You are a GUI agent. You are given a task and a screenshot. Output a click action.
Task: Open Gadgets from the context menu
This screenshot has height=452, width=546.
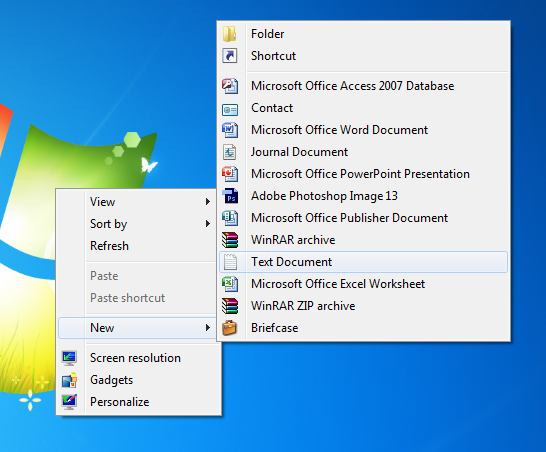[139, 380]
